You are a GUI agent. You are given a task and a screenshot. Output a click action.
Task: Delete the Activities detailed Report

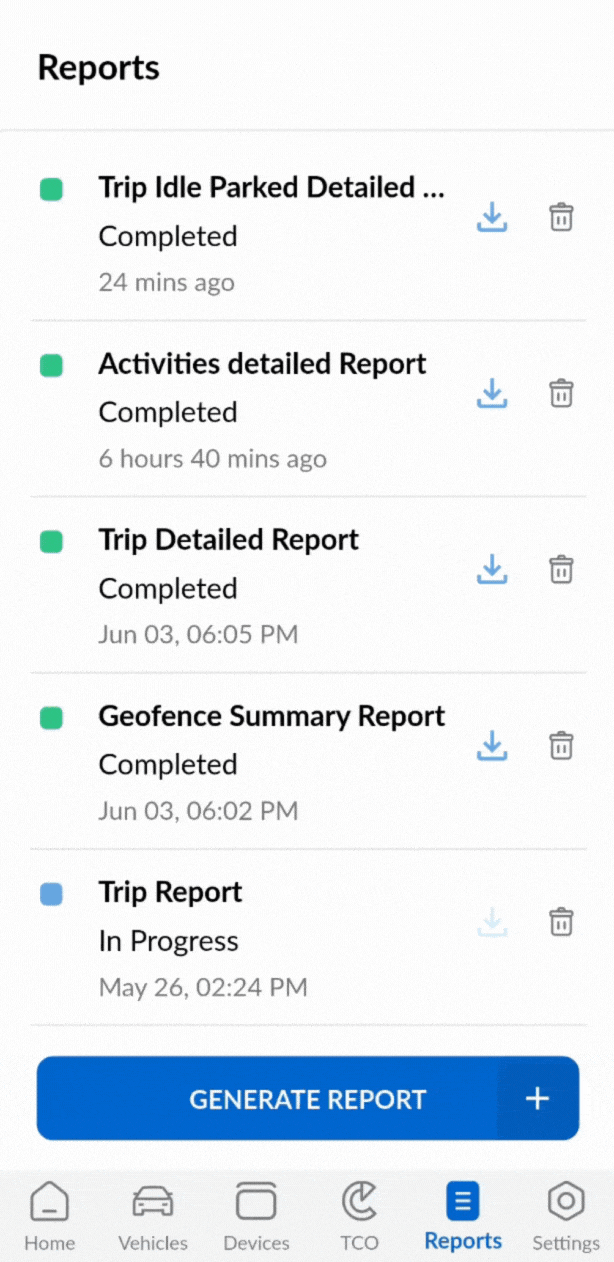click(x=562, y=393)
